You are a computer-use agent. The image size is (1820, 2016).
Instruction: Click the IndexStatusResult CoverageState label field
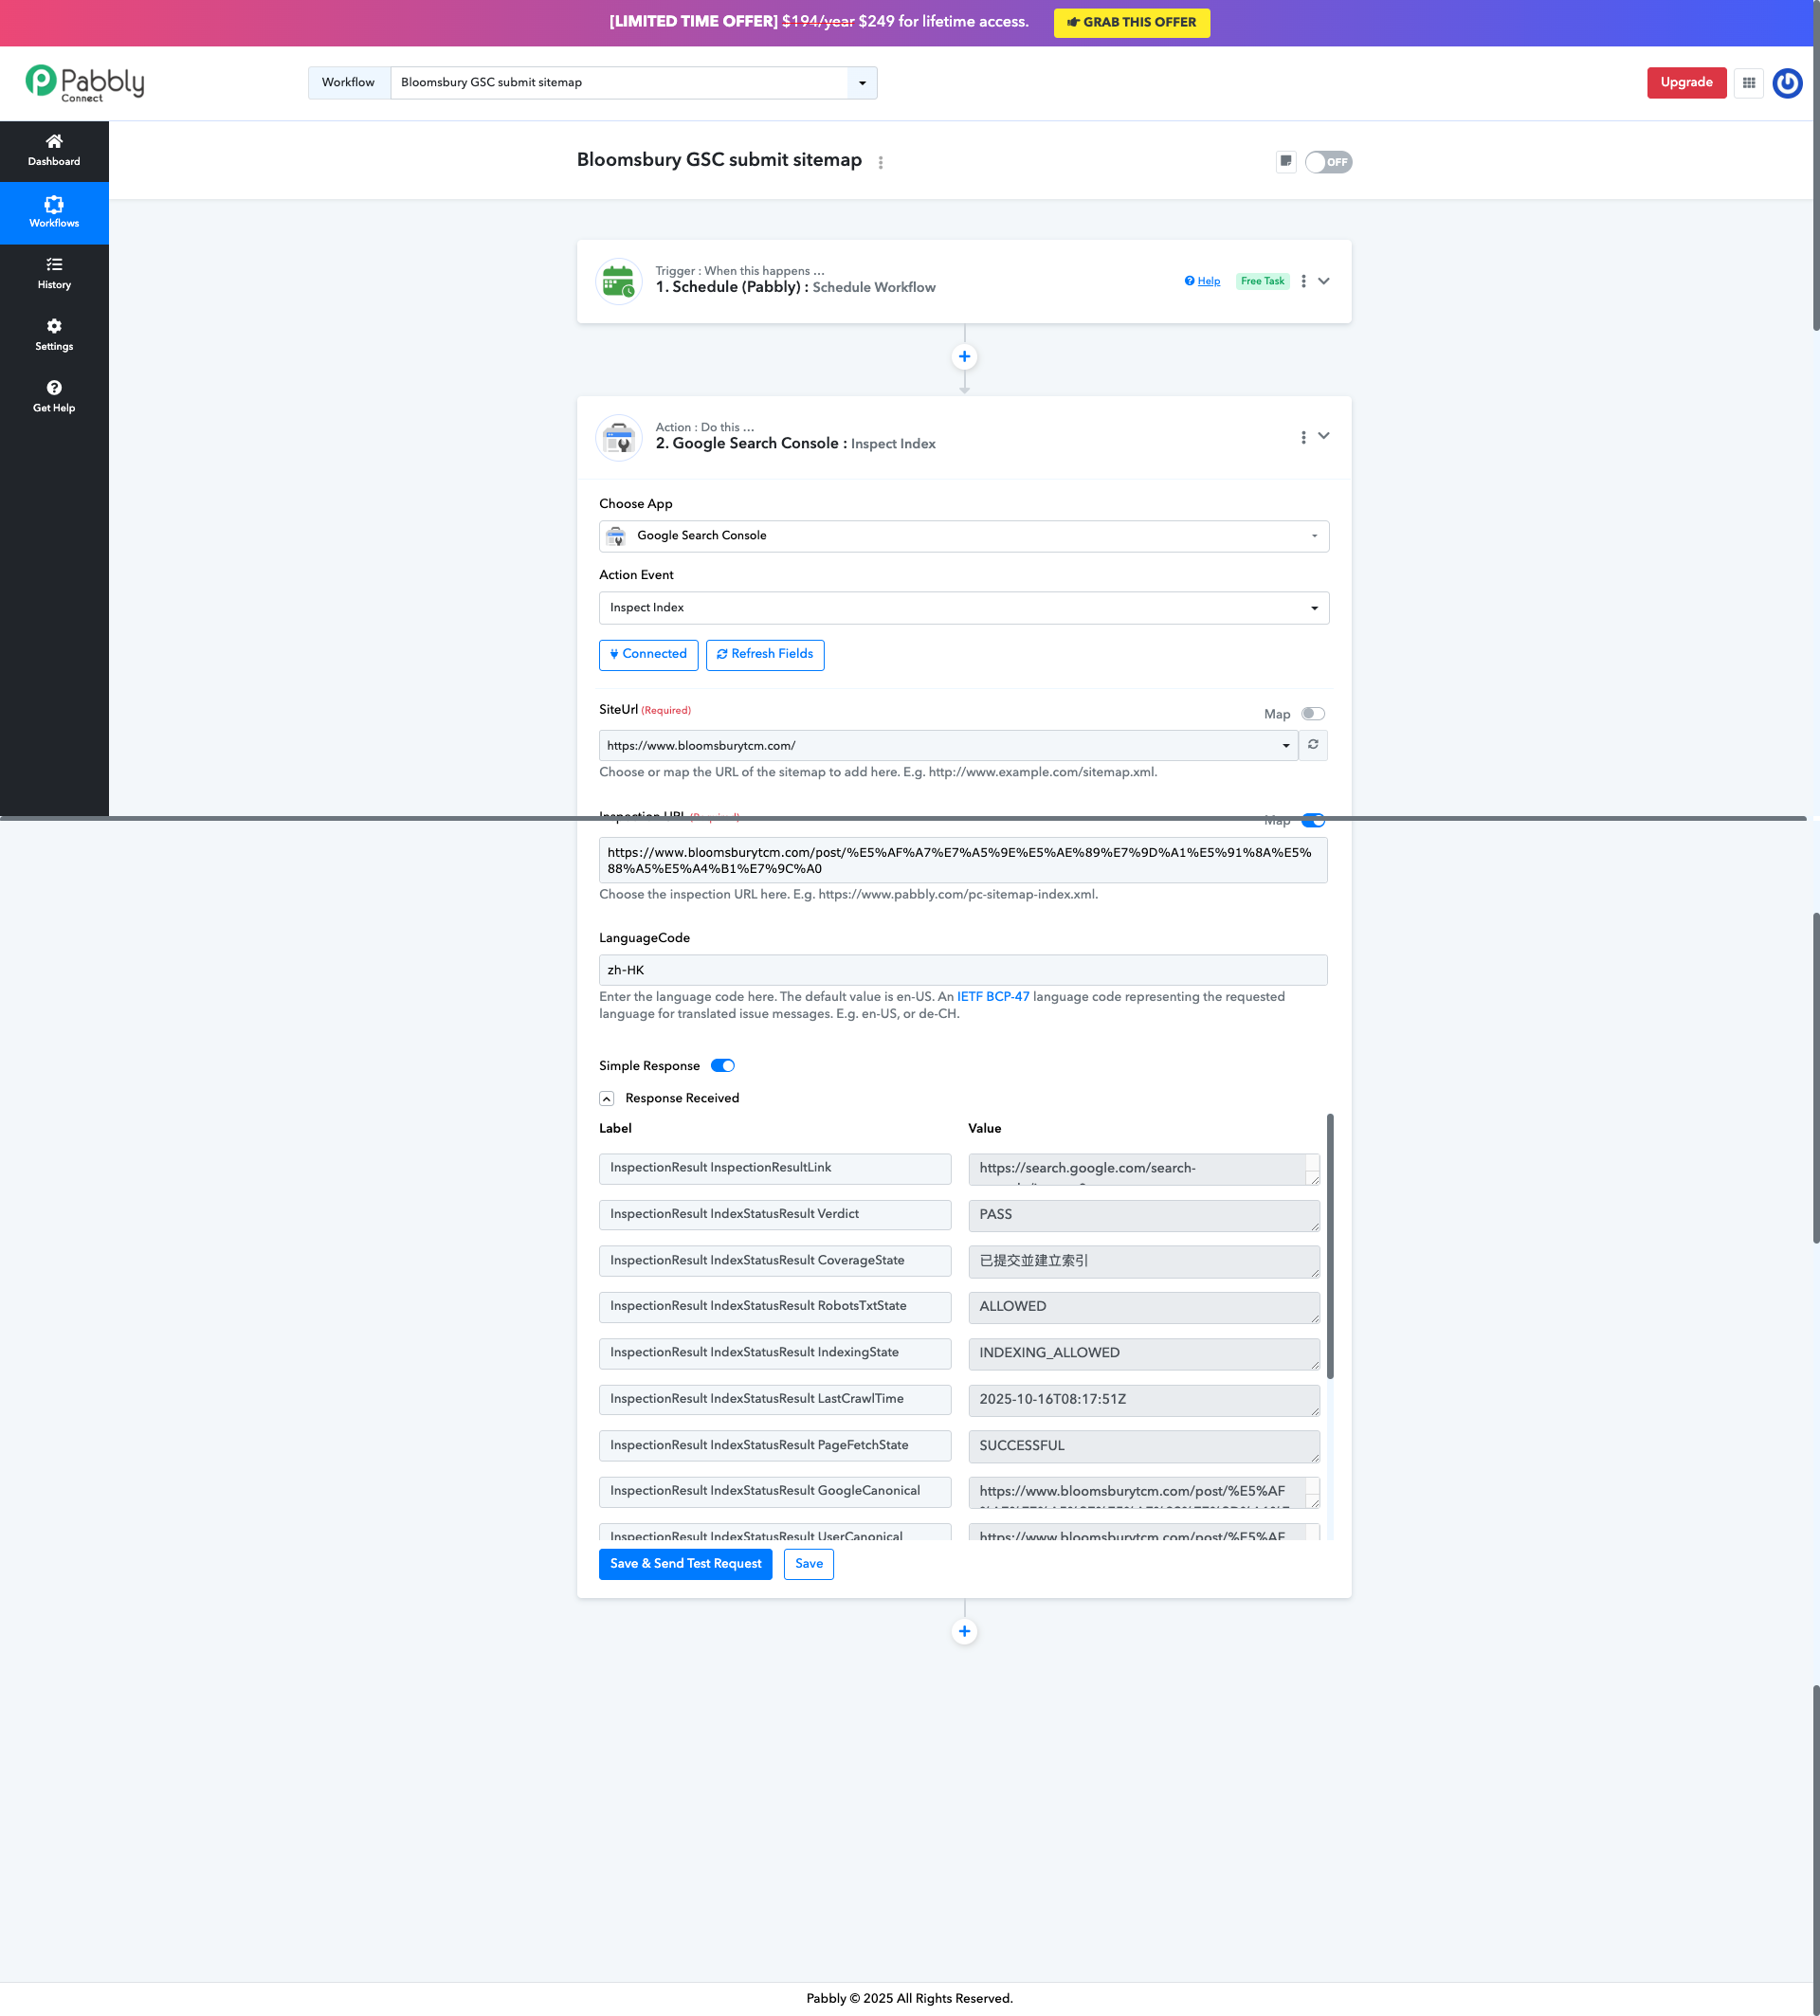775,1261
